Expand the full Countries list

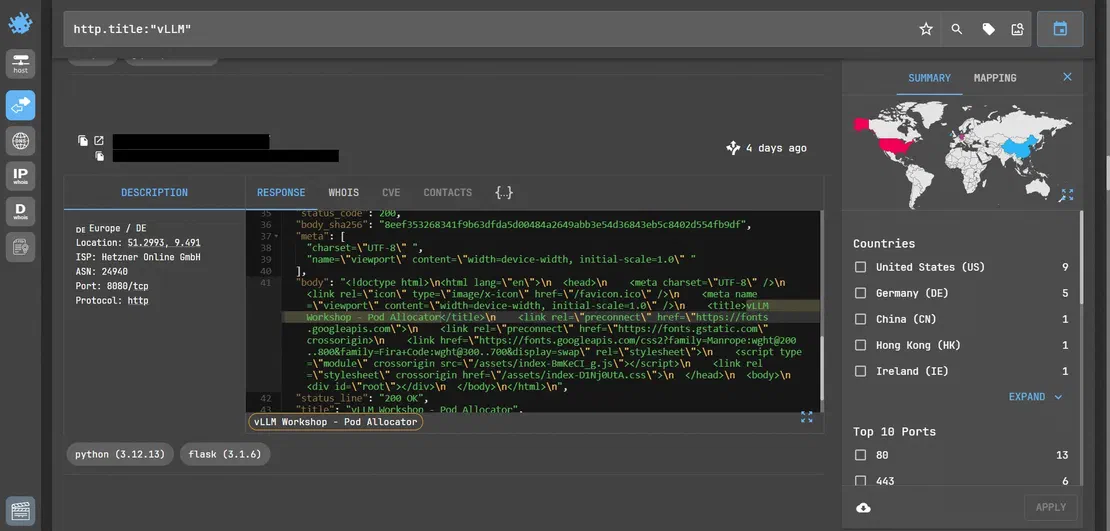coord(1036,397)
